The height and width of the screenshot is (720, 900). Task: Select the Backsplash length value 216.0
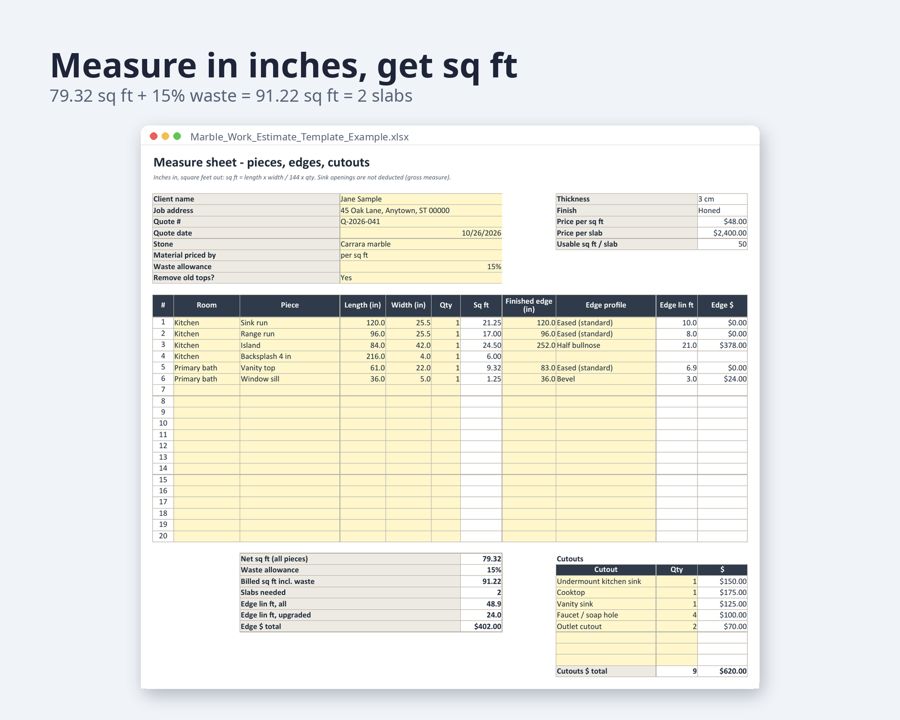click(362, 356)
